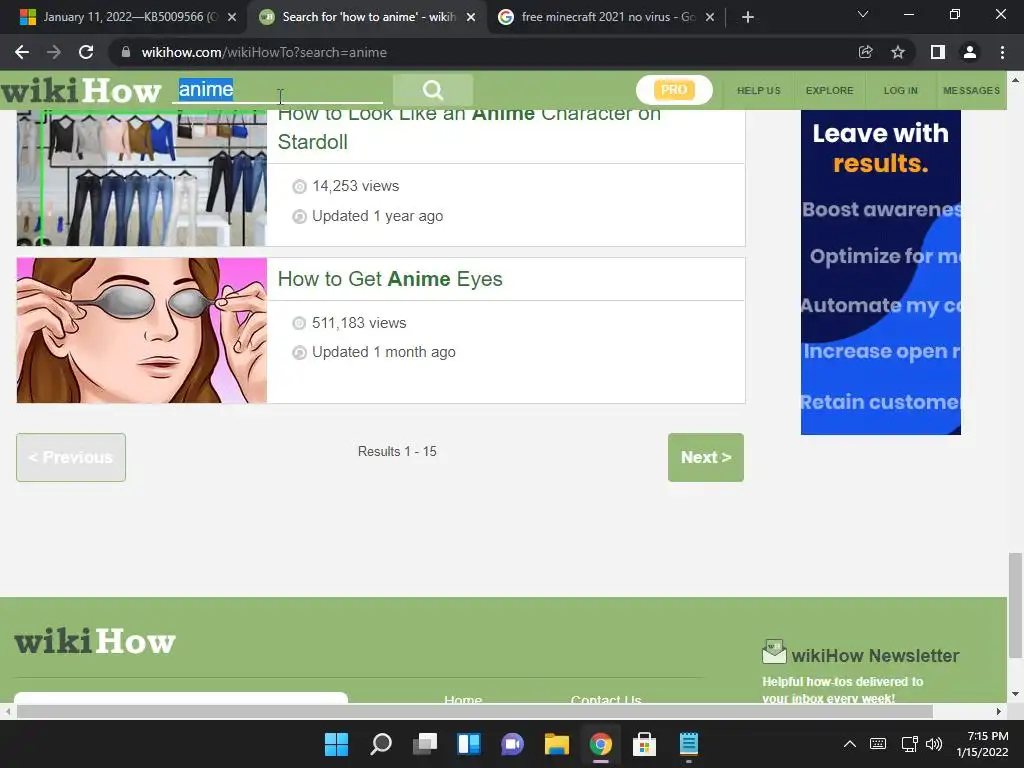The width and height of the screenshot is (1024, 768).
Task: Open the clock showing 7:15 PM
Action: click(983, 744)
